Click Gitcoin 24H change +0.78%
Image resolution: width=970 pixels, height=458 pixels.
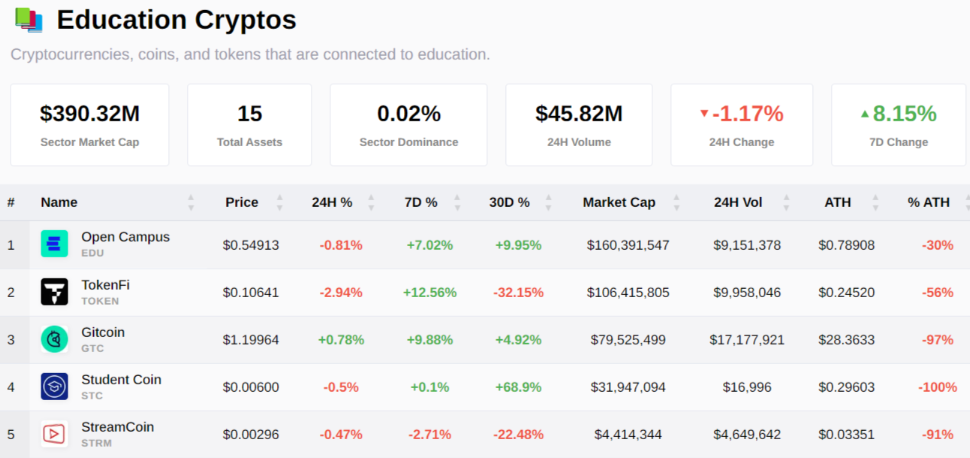pos(341,340)
